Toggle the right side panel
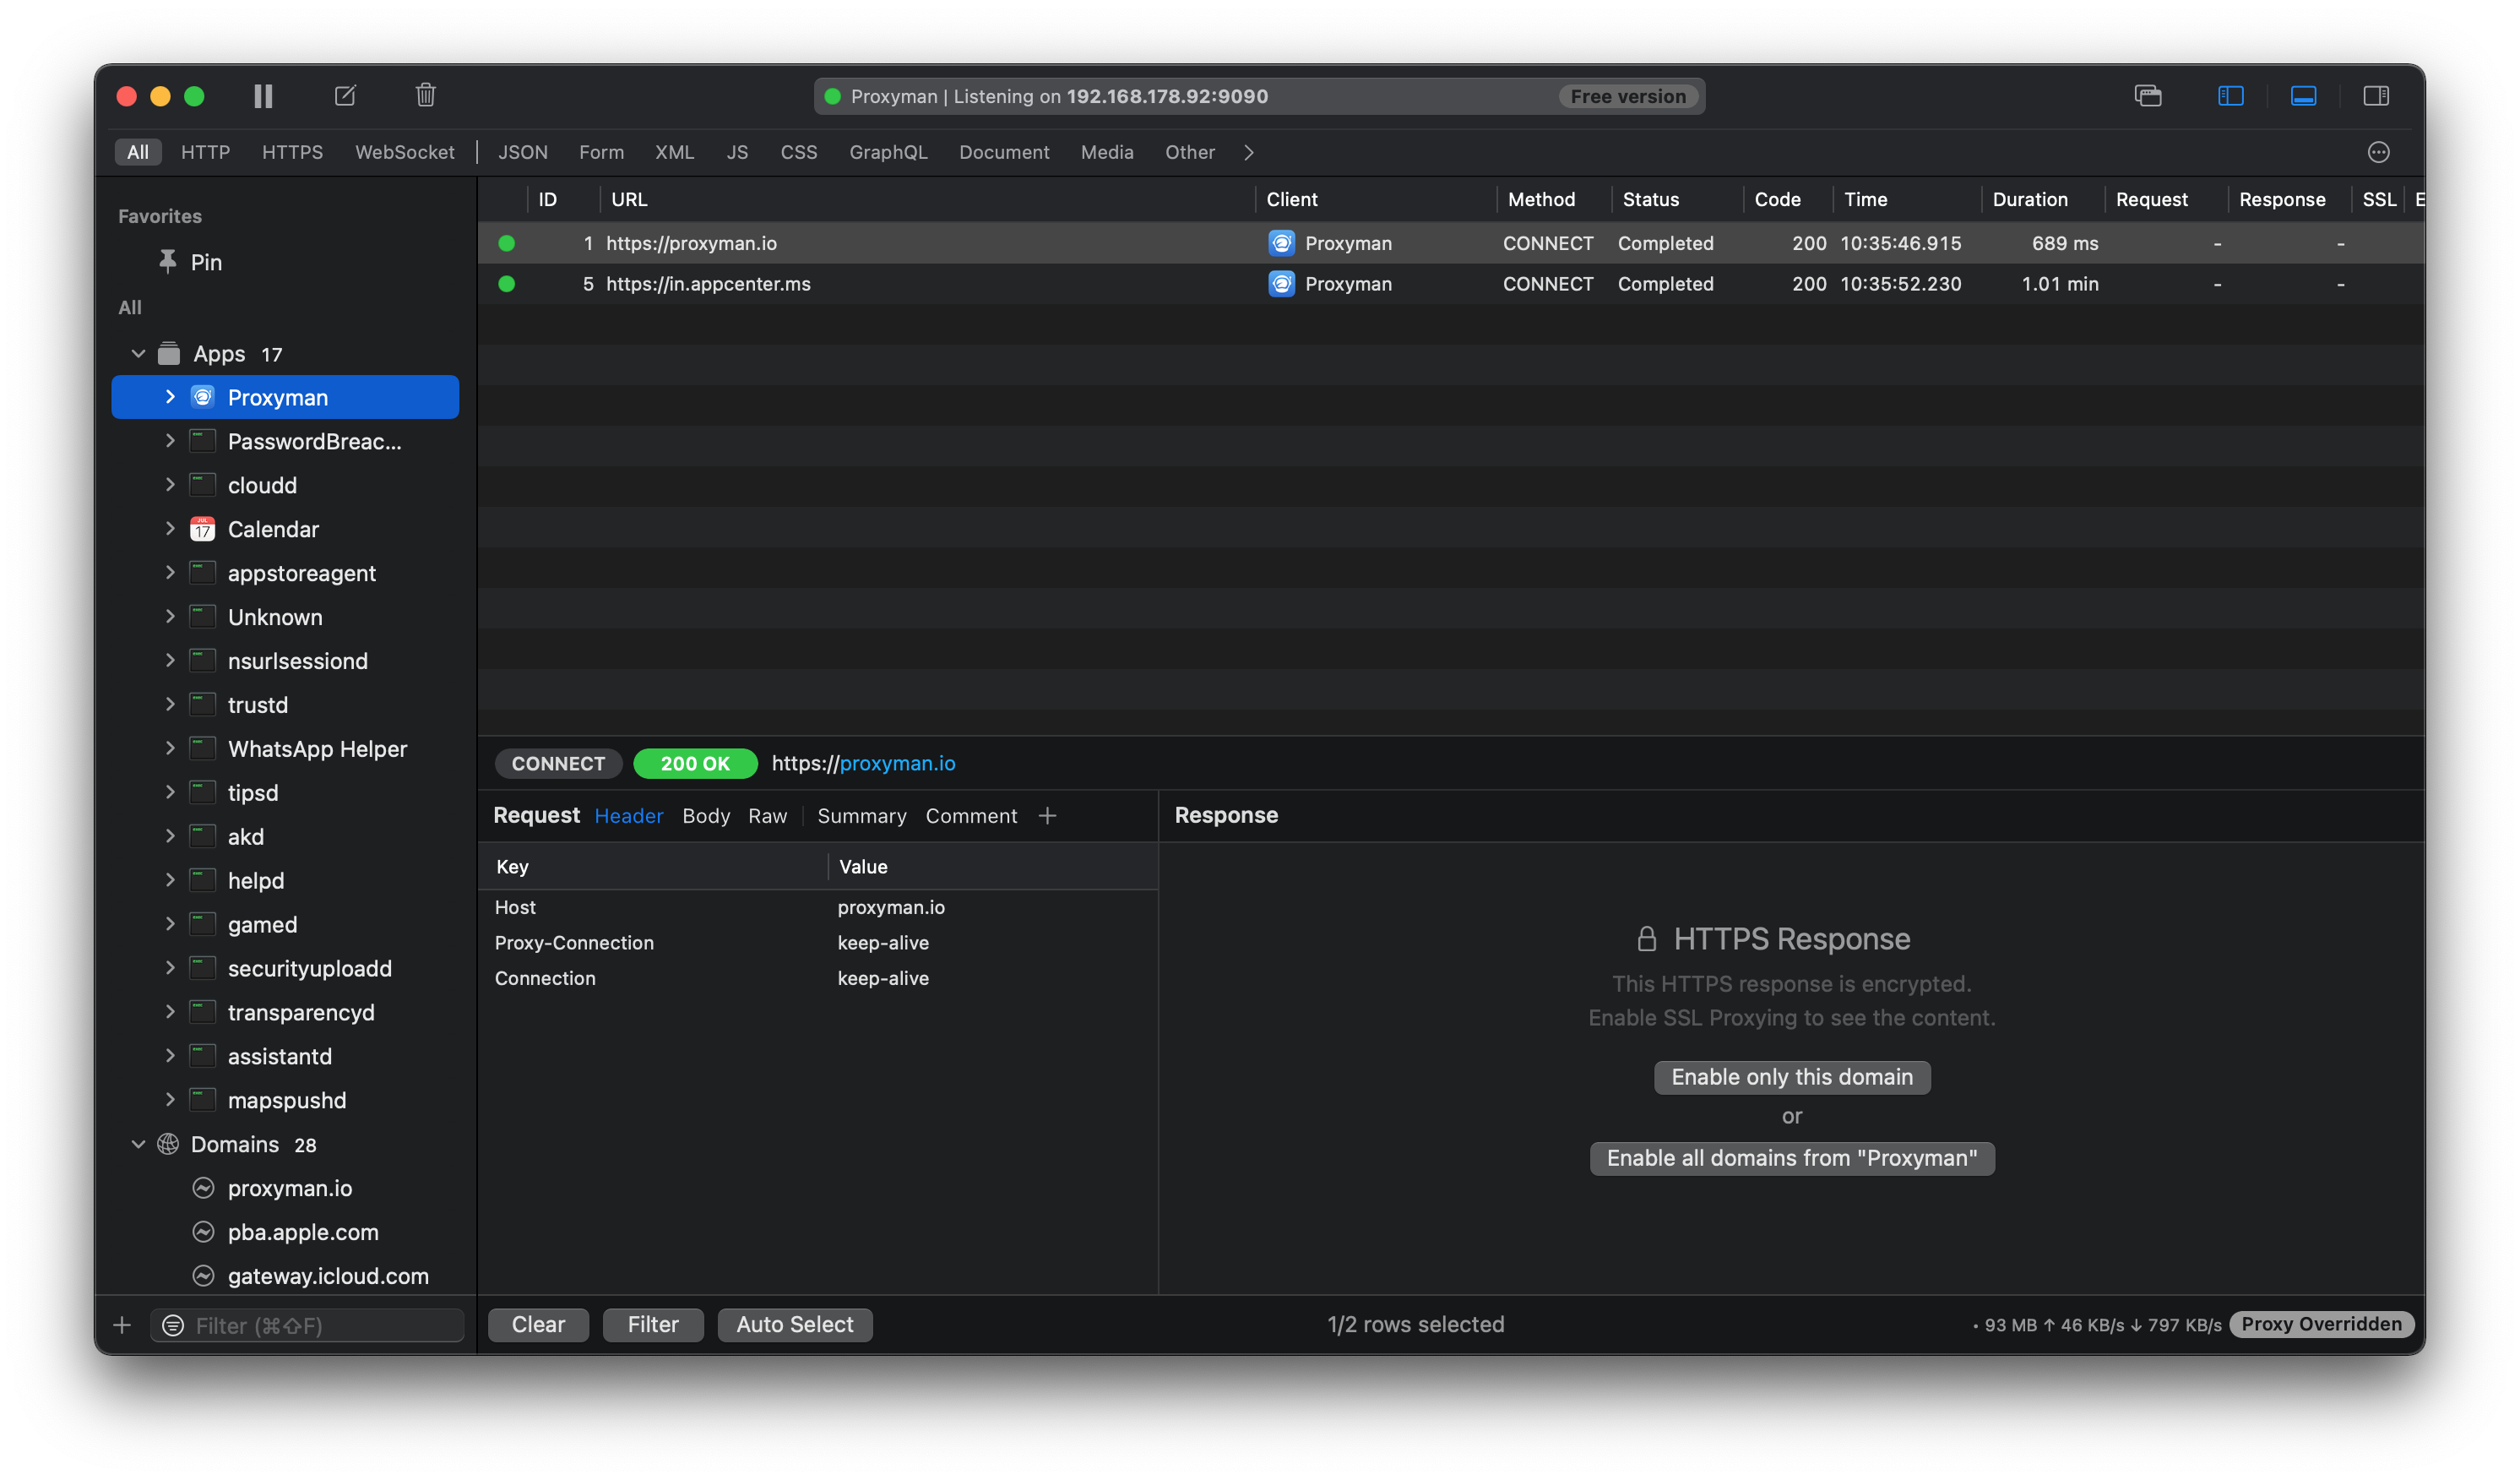This screenshot has height=1480, width=2520. tap(2377, 96)
